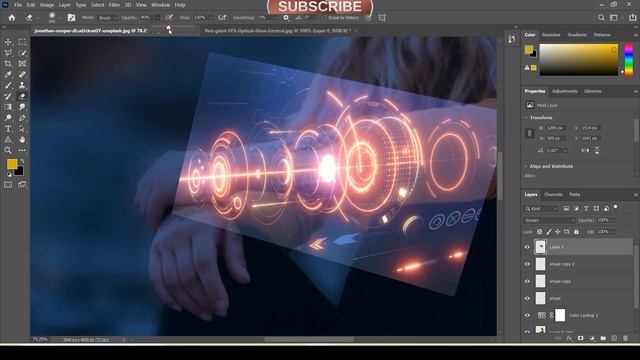The height and width of the screenshot is (360, 640).
Task: Select the Zoom tool
Action: [8, 150]
